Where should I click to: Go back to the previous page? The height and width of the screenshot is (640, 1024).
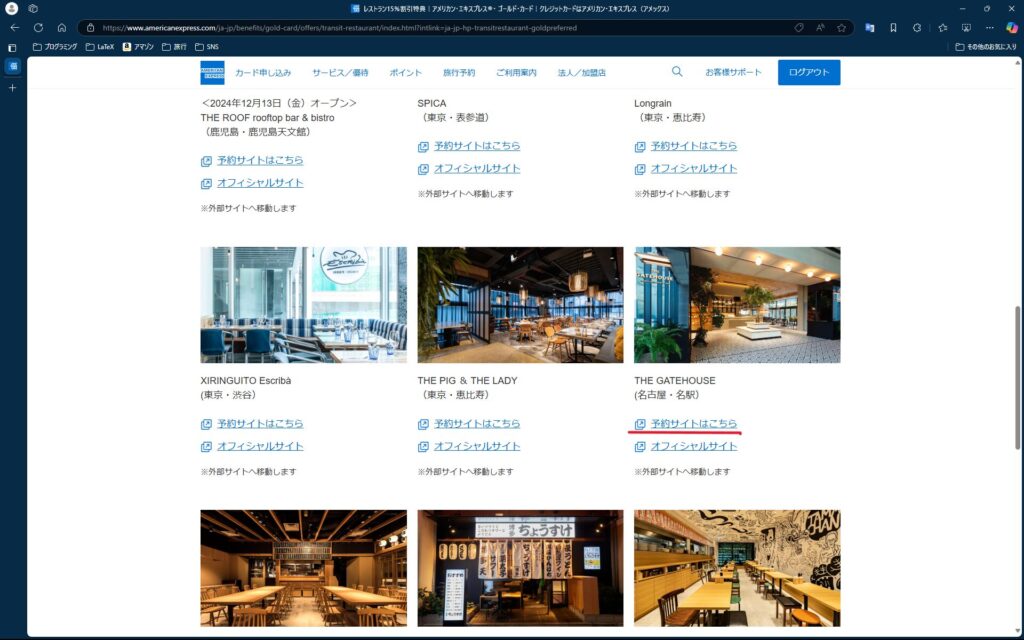[x=14, y=27]
